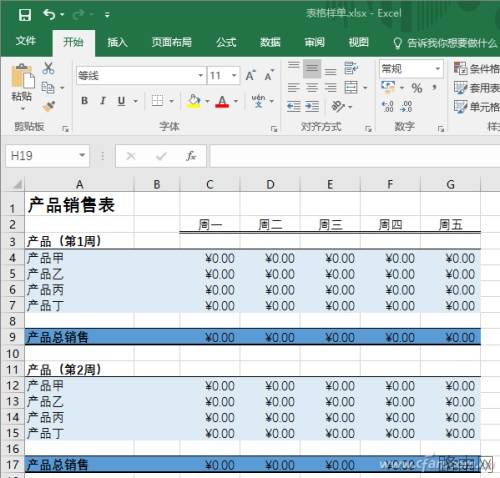Activate the Format Painter brush
This screenshot has height=478, width=500.
[49, 106]
